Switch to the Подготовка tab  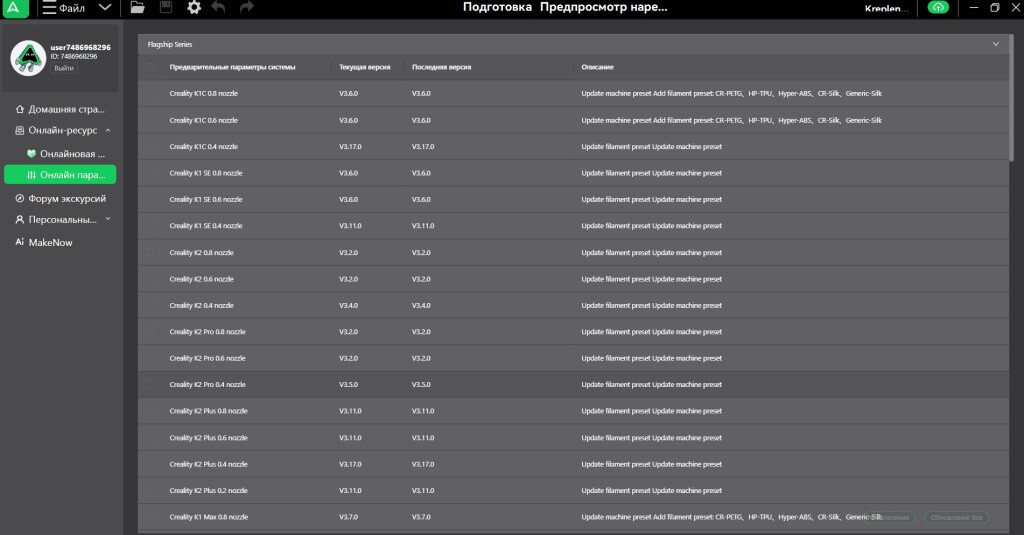(x=497, y=8)
